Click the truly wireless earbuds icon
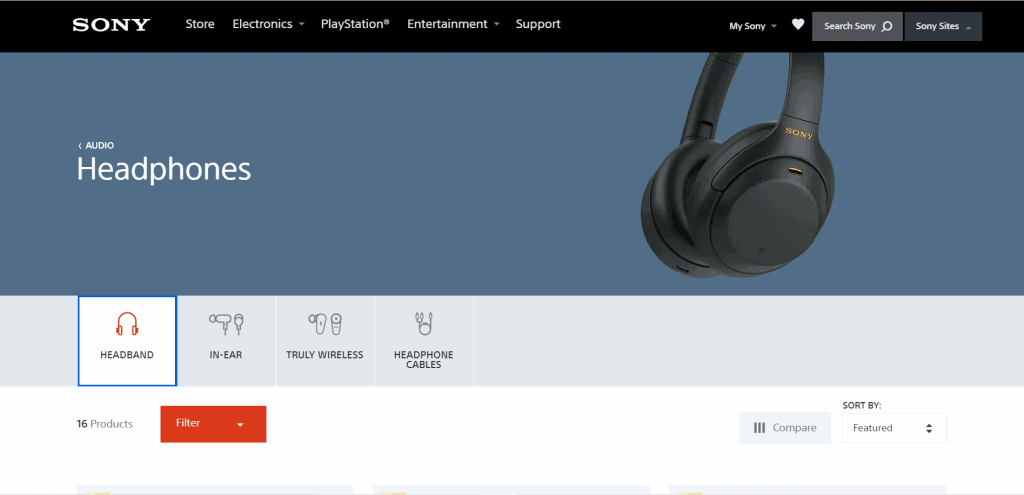Image resolution: width=1024 pixels, height=495 pixels. click(x=325, y=324)
